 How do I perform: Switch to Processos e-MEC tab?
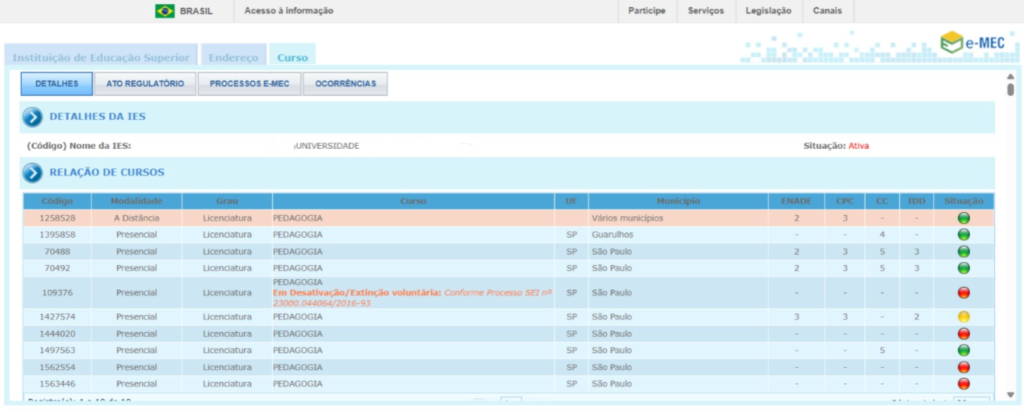click(249, 84)
